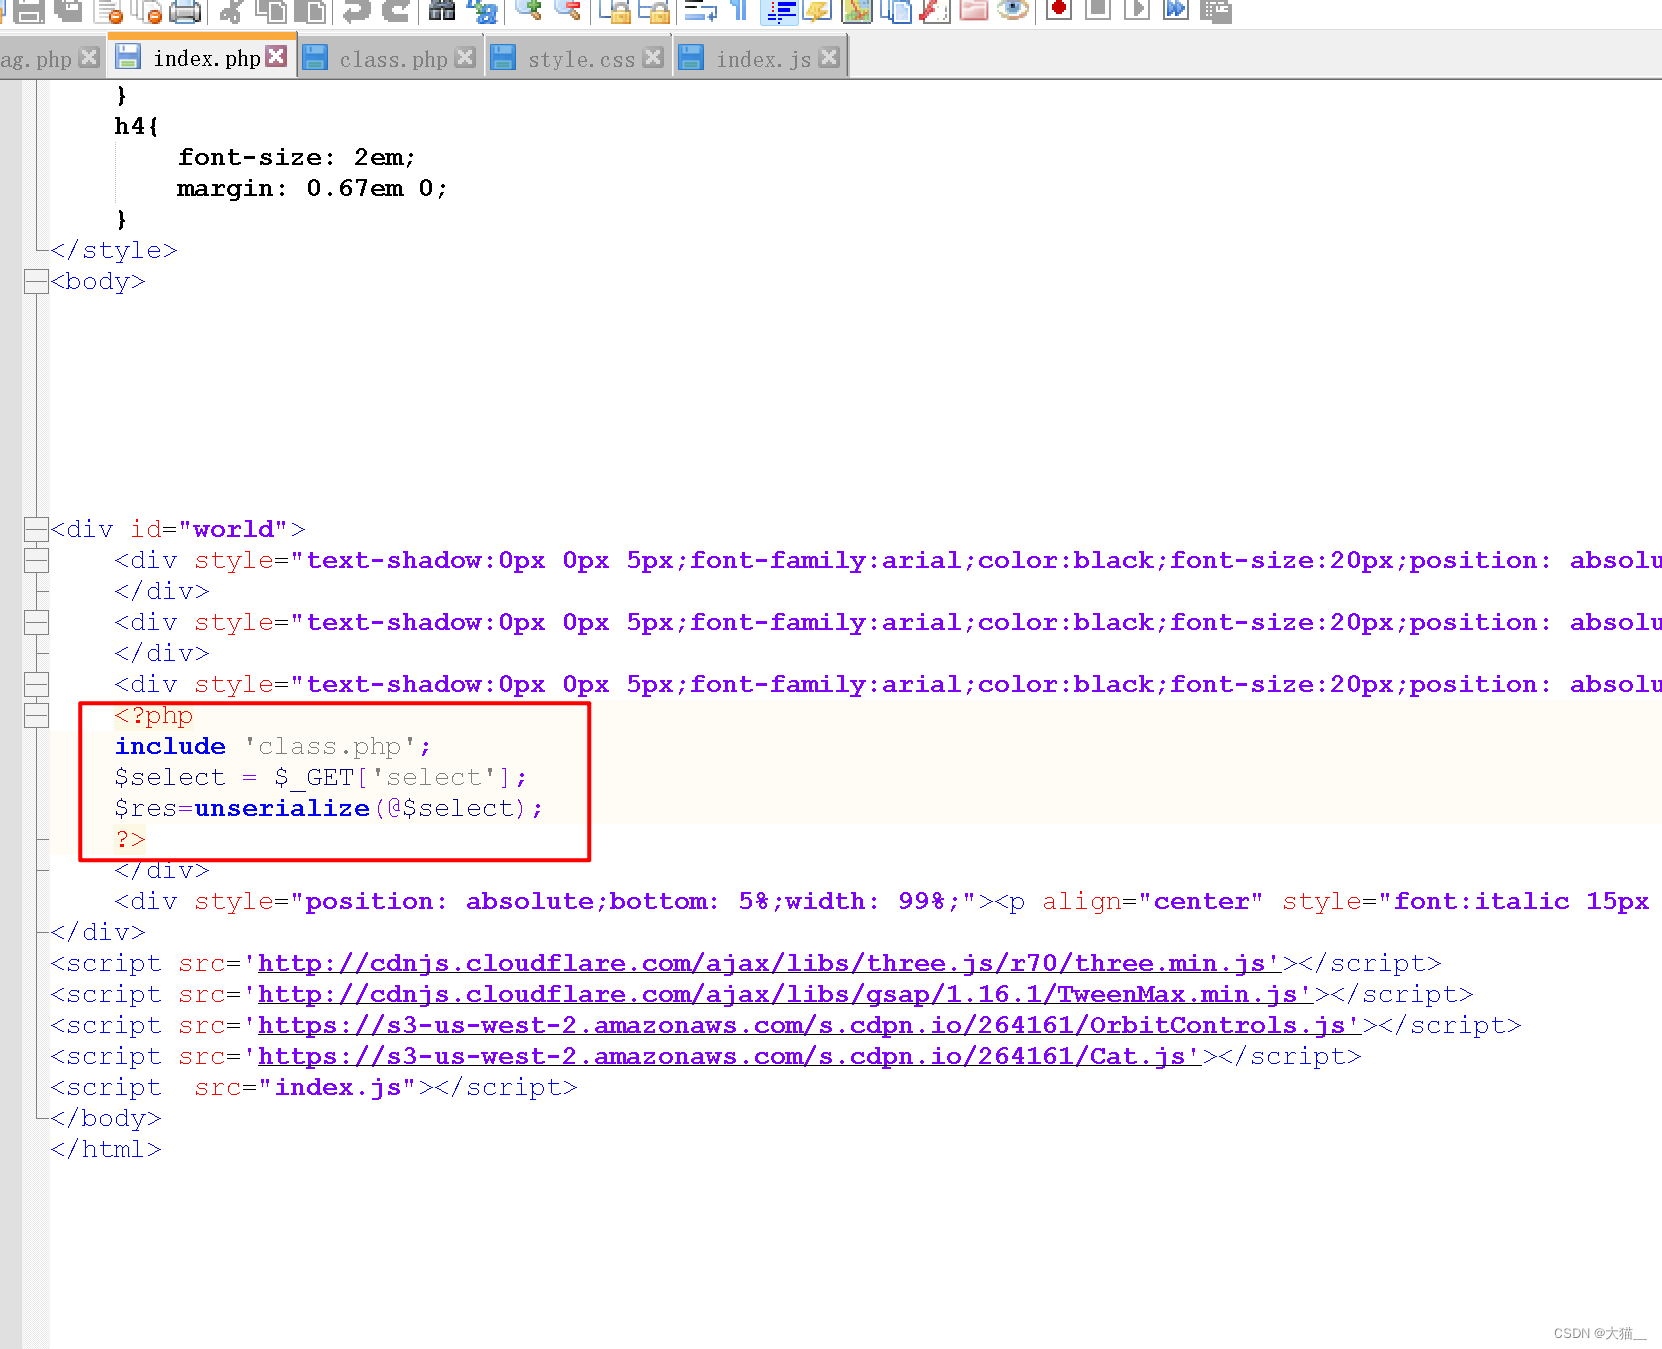Collapse the second text-shadow div fold marker
The image size is (1662, 1349).
pos(36,622)
